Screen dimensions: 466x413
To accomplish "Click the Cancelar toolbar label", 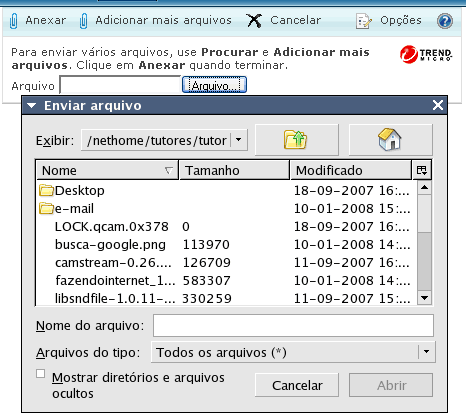I will pos(295,20).
